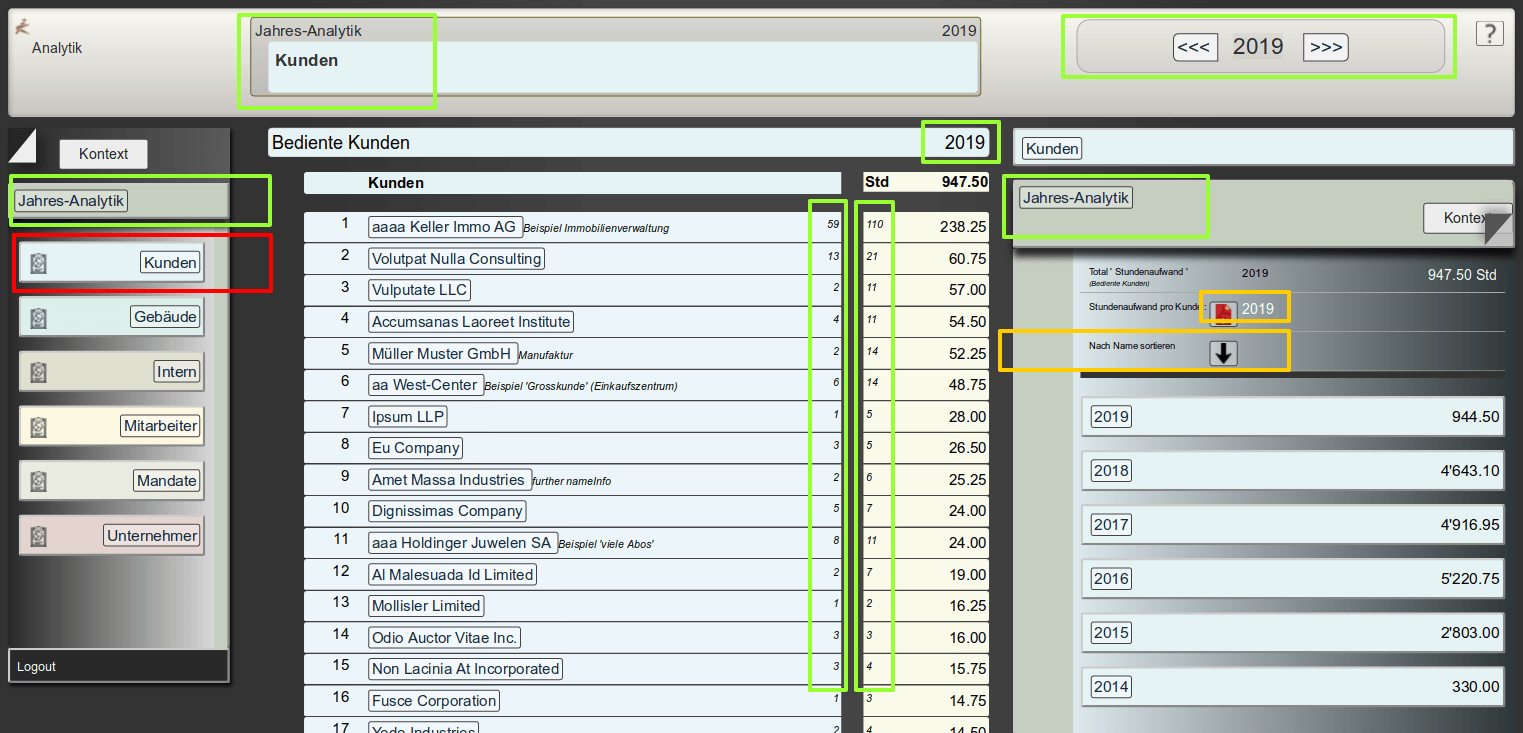1523x733 pixels.
Task: Click the document icon beside Gebäude
Action: 38,318
